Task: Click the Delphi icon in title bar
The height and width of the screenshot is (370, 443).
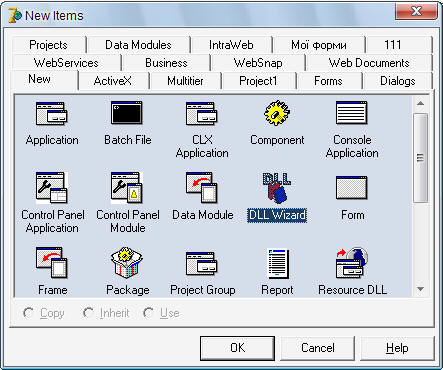Action: click(x=15, y=15)
